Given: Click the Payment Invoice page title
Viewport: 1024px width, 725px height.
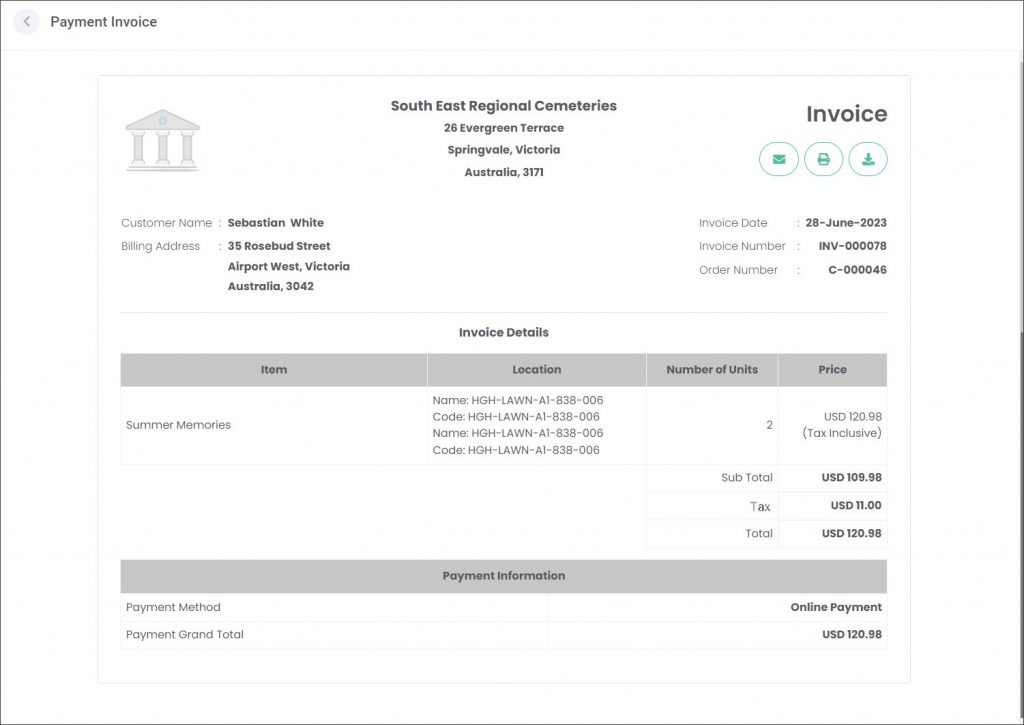Looking at the screenshot, I should click(104, 22).
